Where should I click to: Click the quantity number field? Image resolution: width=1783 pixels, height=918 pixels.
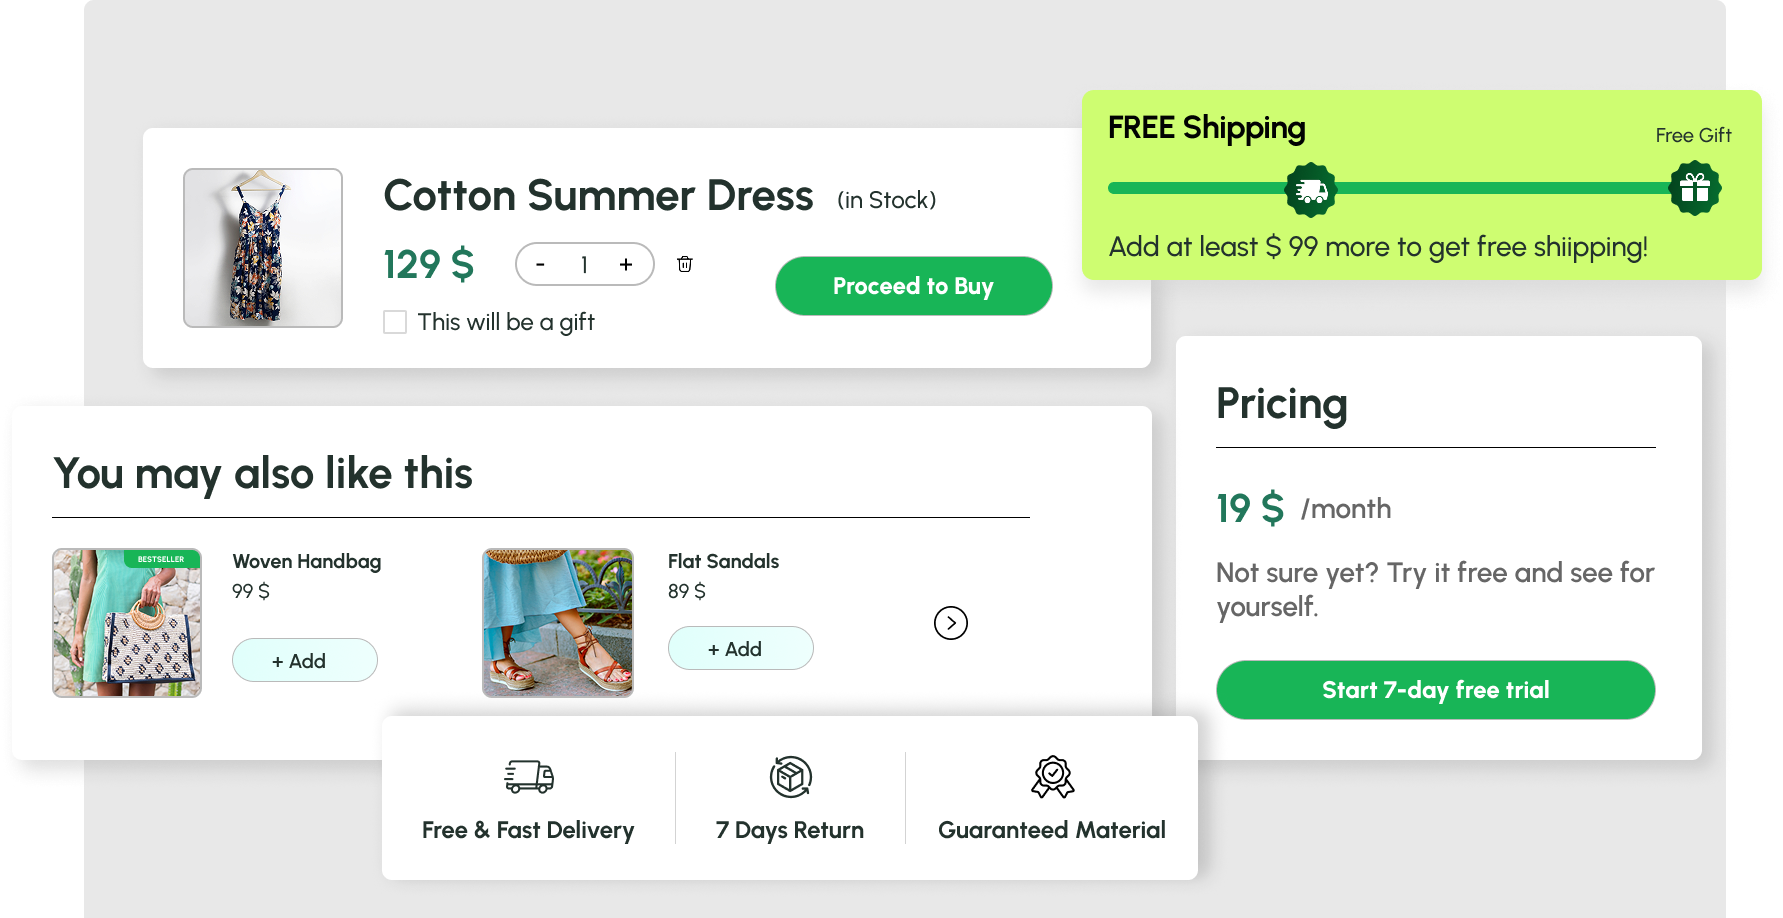[584, 265]
